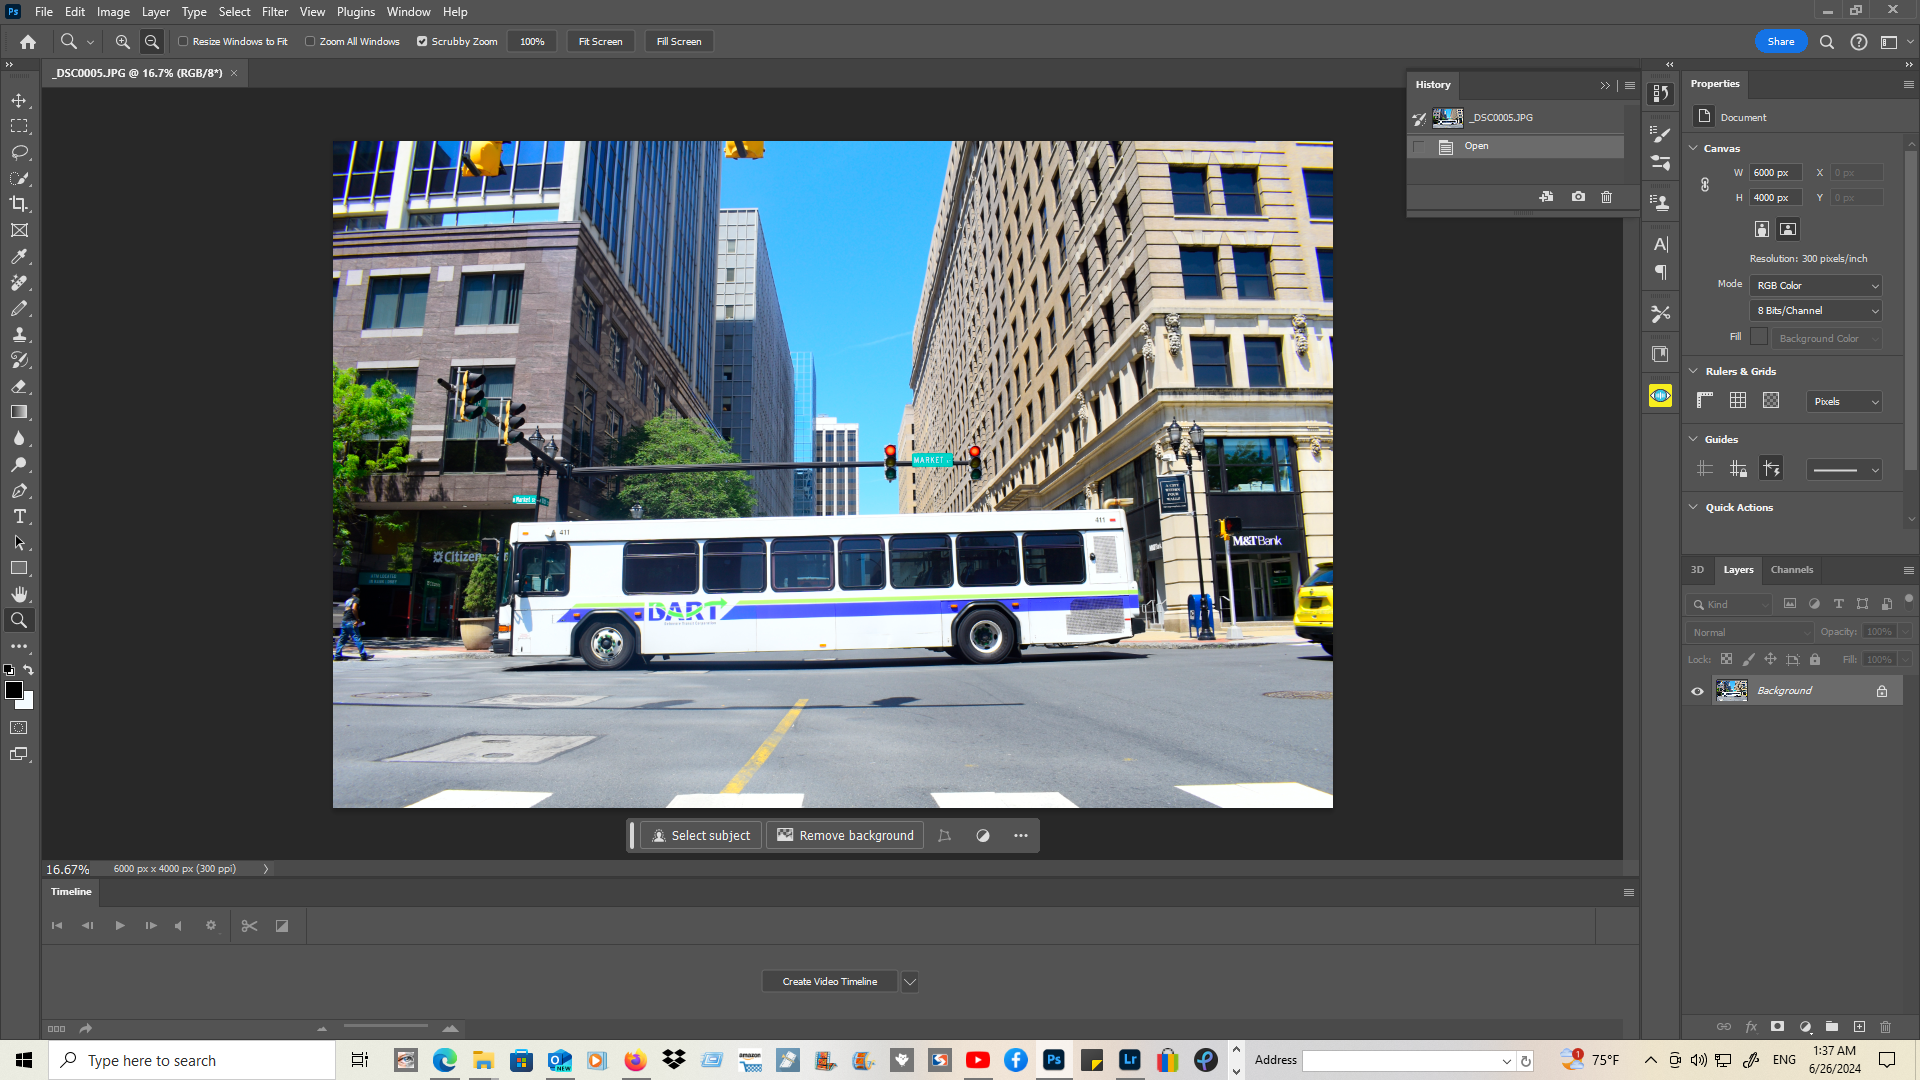
Task: Select the Clone Stamp tool
Action: [x=19, y=334]
